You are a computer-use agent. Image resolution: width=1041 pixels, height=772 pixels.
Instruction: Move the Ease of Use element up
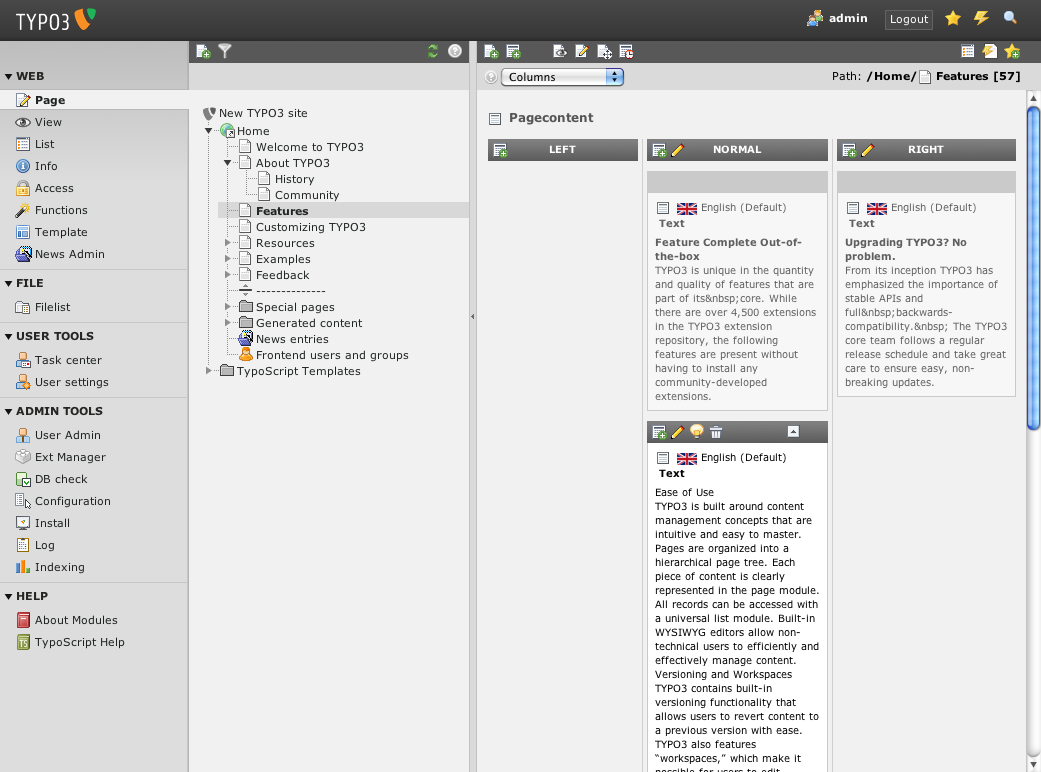[x=793, y=432]
